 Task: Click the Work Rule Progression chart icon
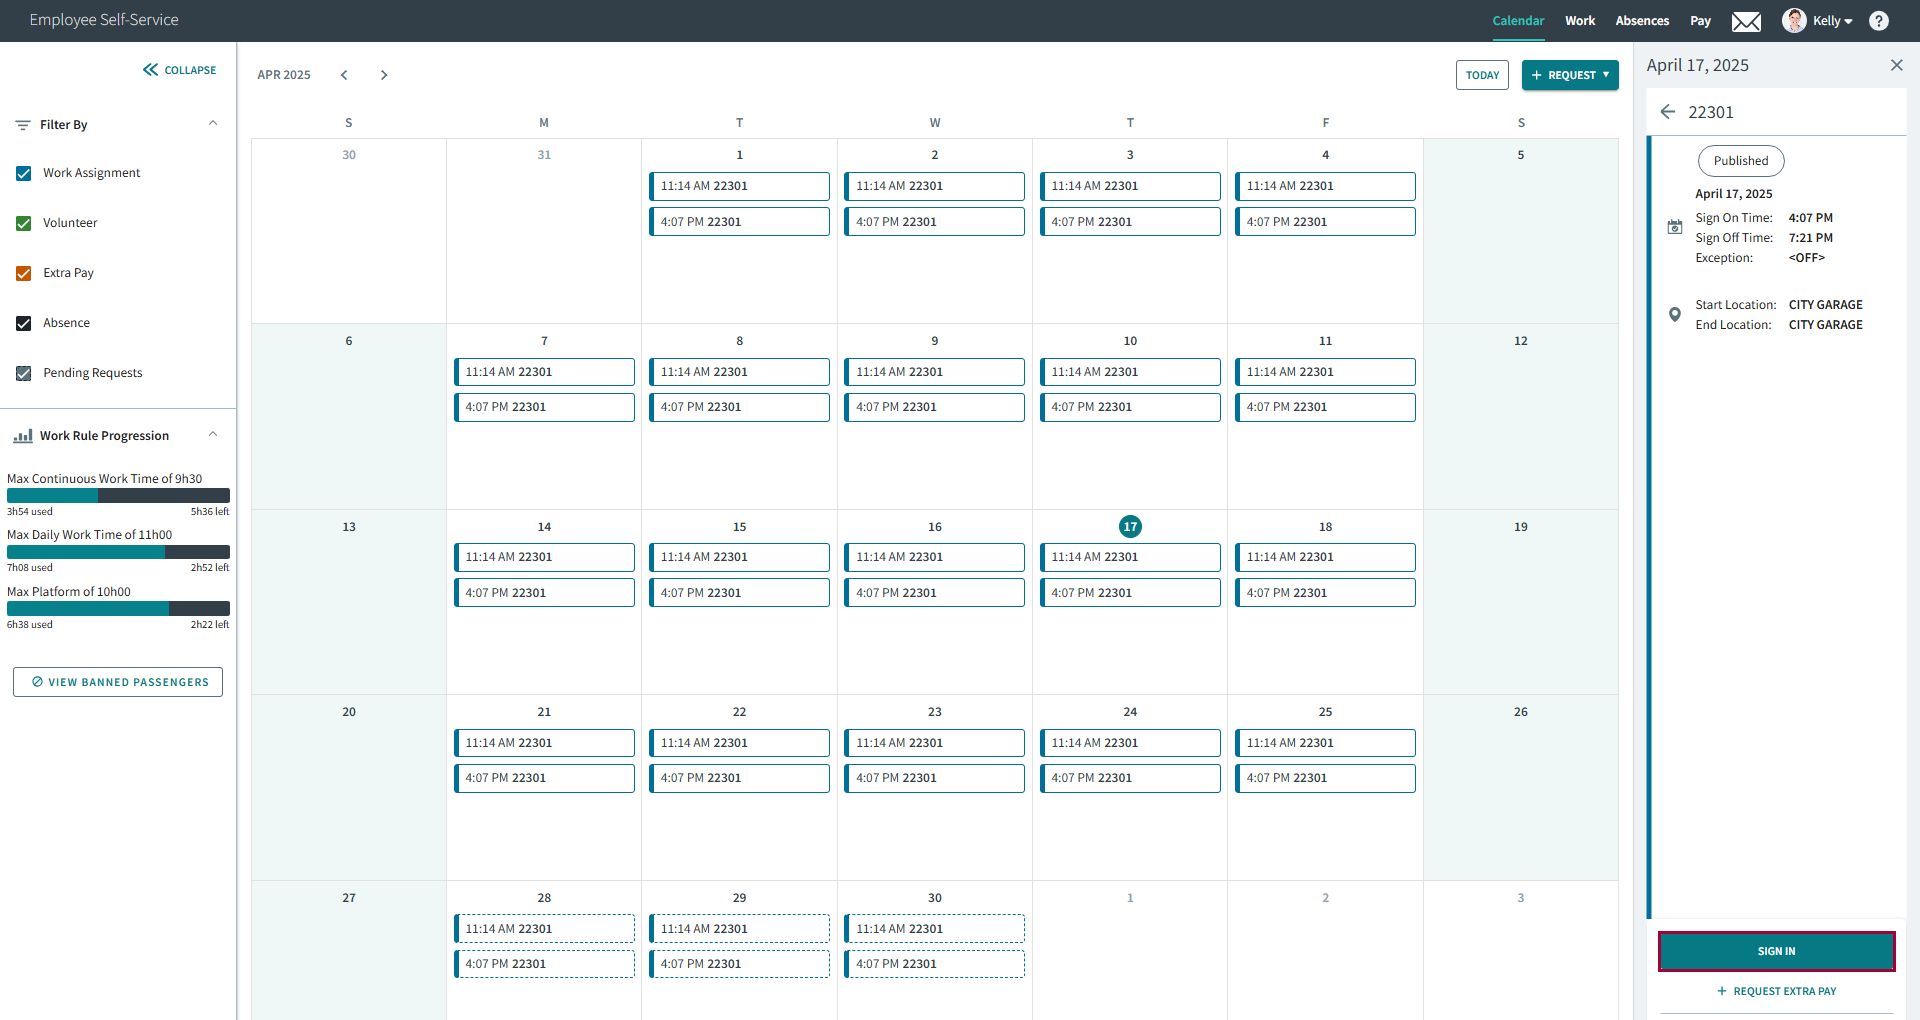pos(22,436)
